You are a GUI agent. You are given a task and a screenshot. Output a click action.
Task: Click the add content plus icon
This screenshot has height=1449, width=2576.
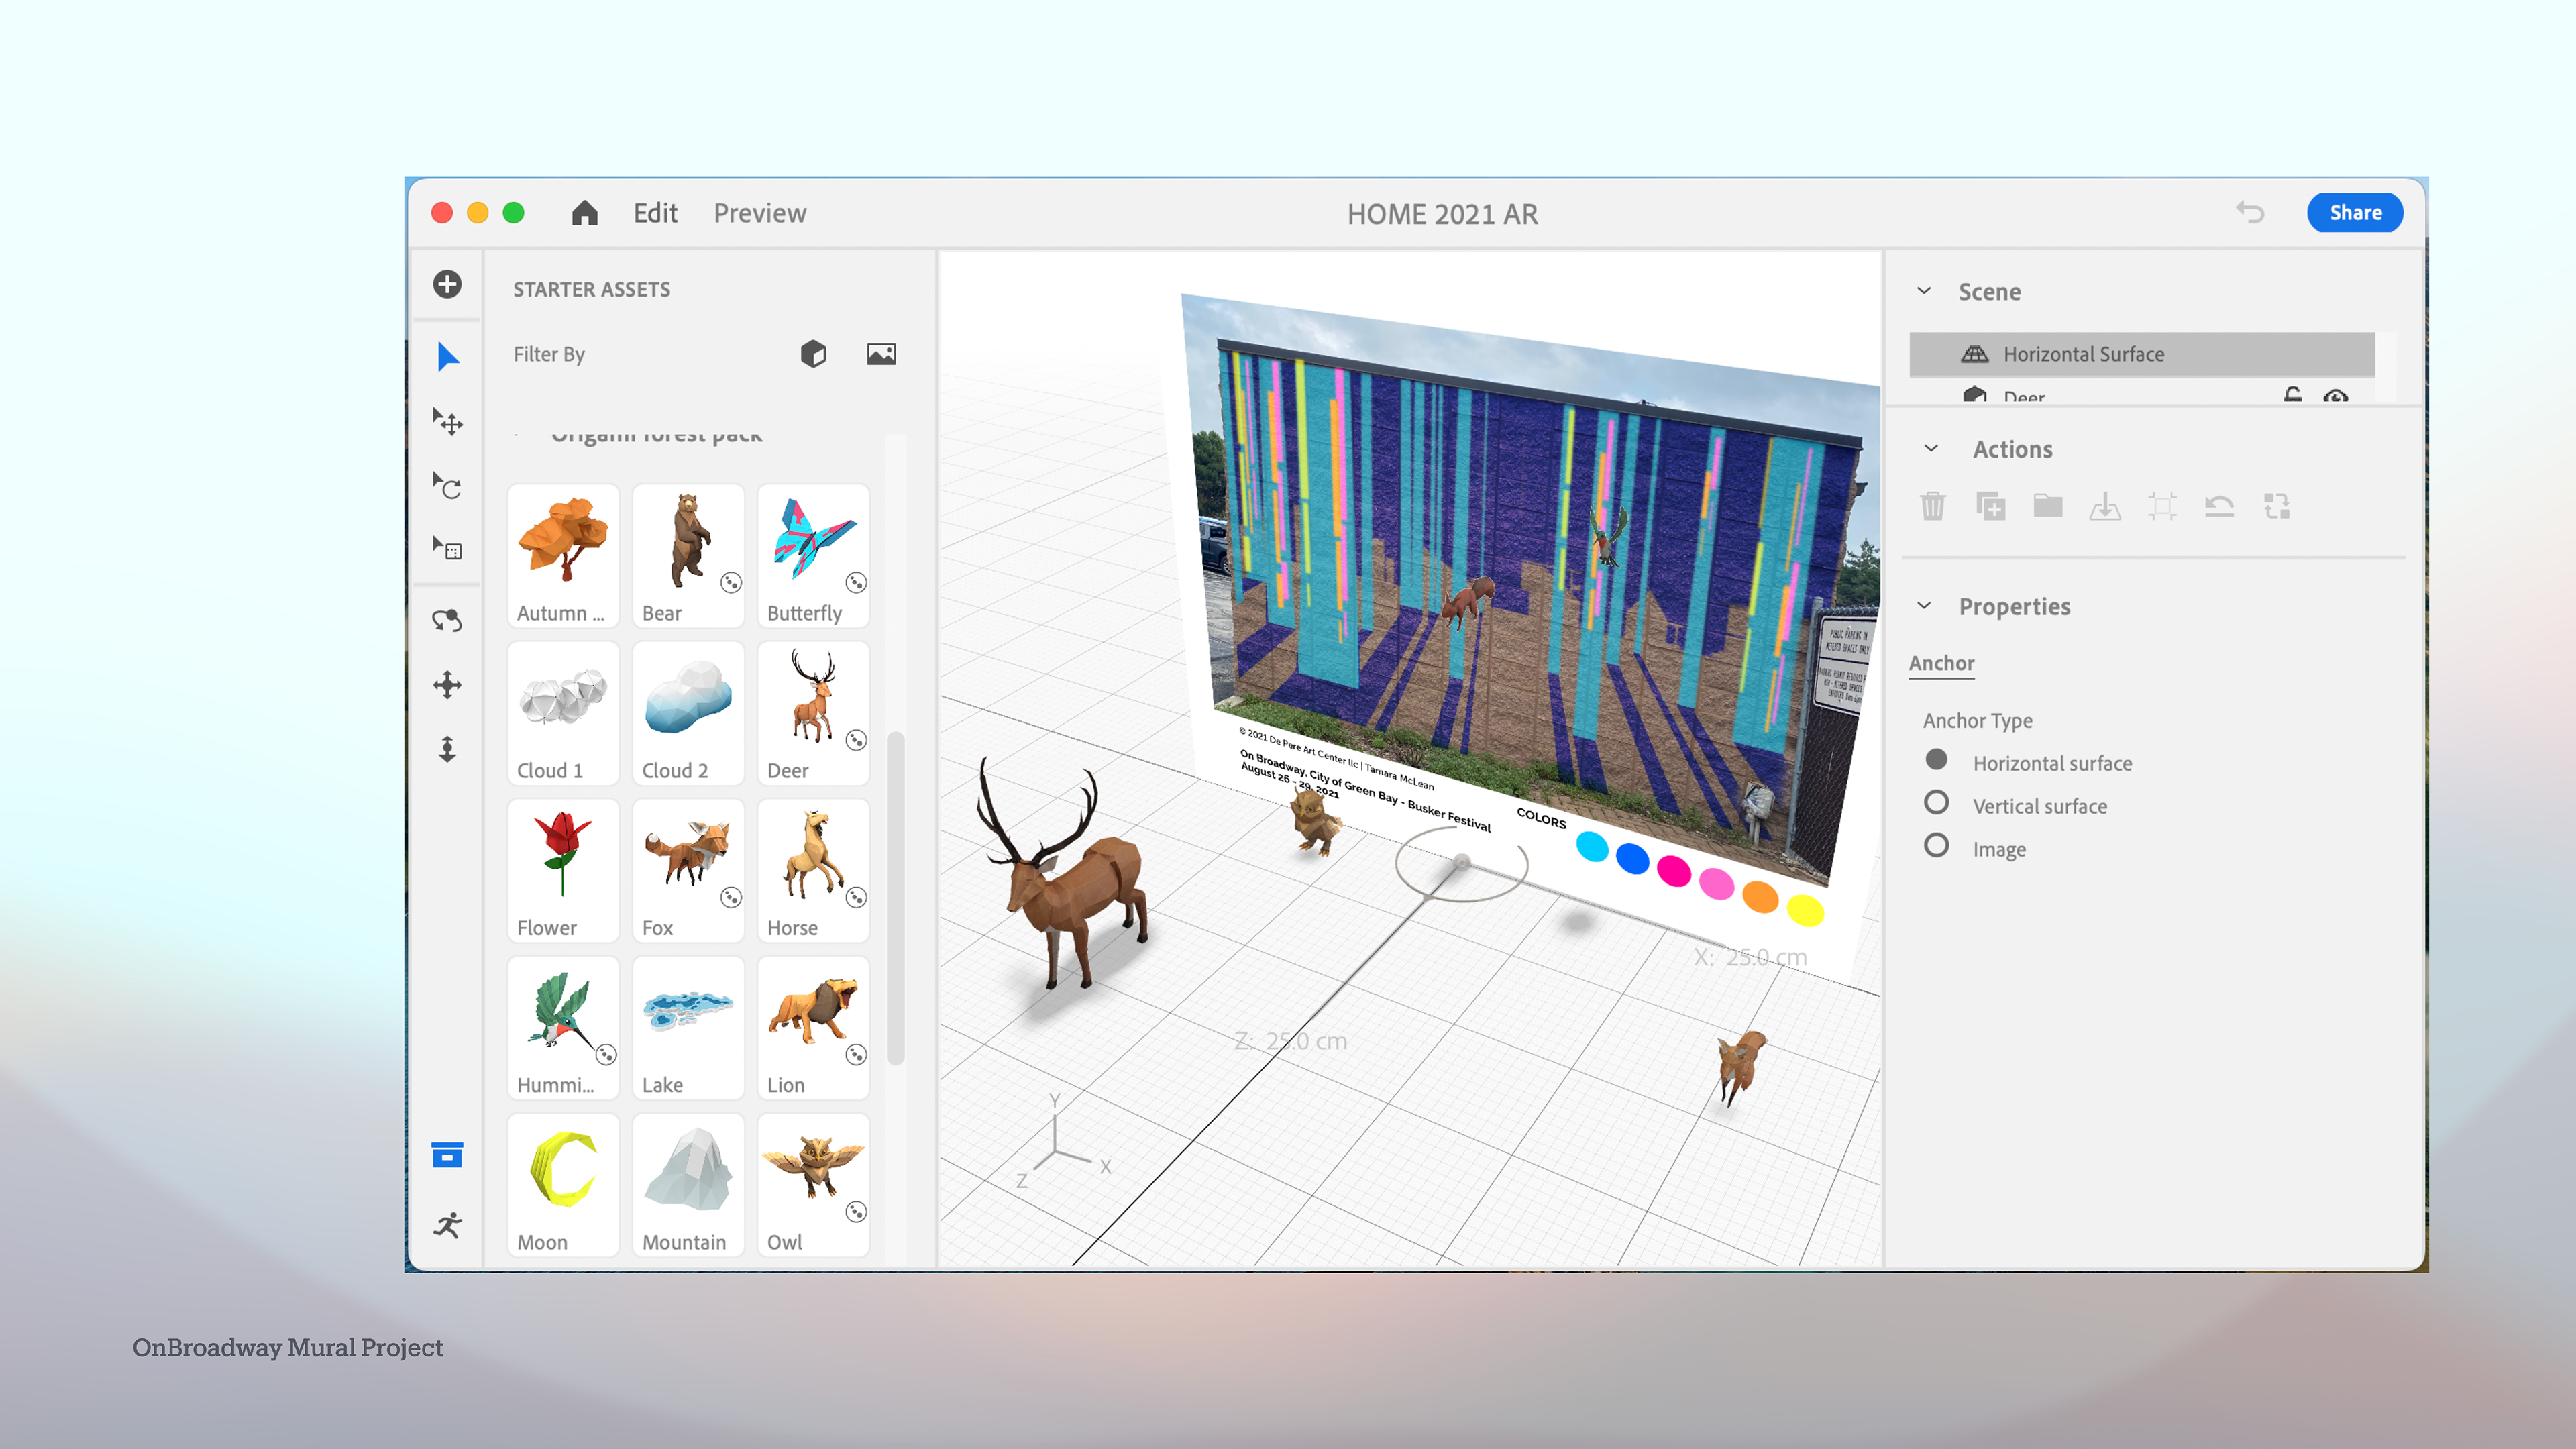447,284
